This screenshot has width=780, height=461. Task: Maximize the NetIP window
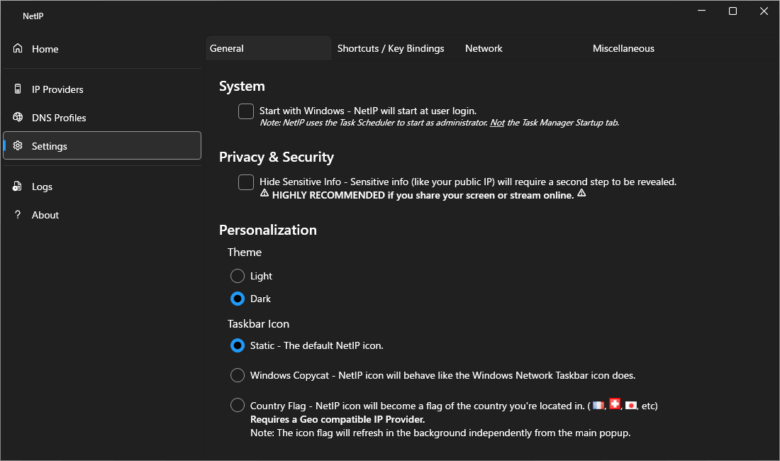point(733,11)
